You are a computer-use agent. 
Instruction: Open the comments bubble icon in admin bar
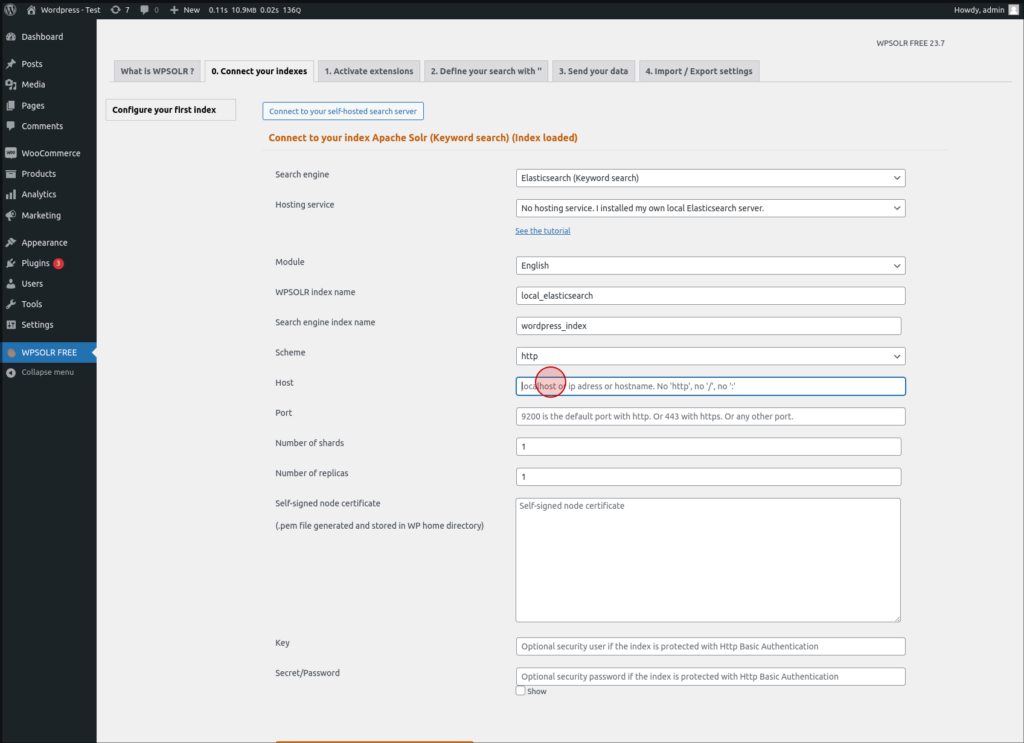click(x=144, y=10)
